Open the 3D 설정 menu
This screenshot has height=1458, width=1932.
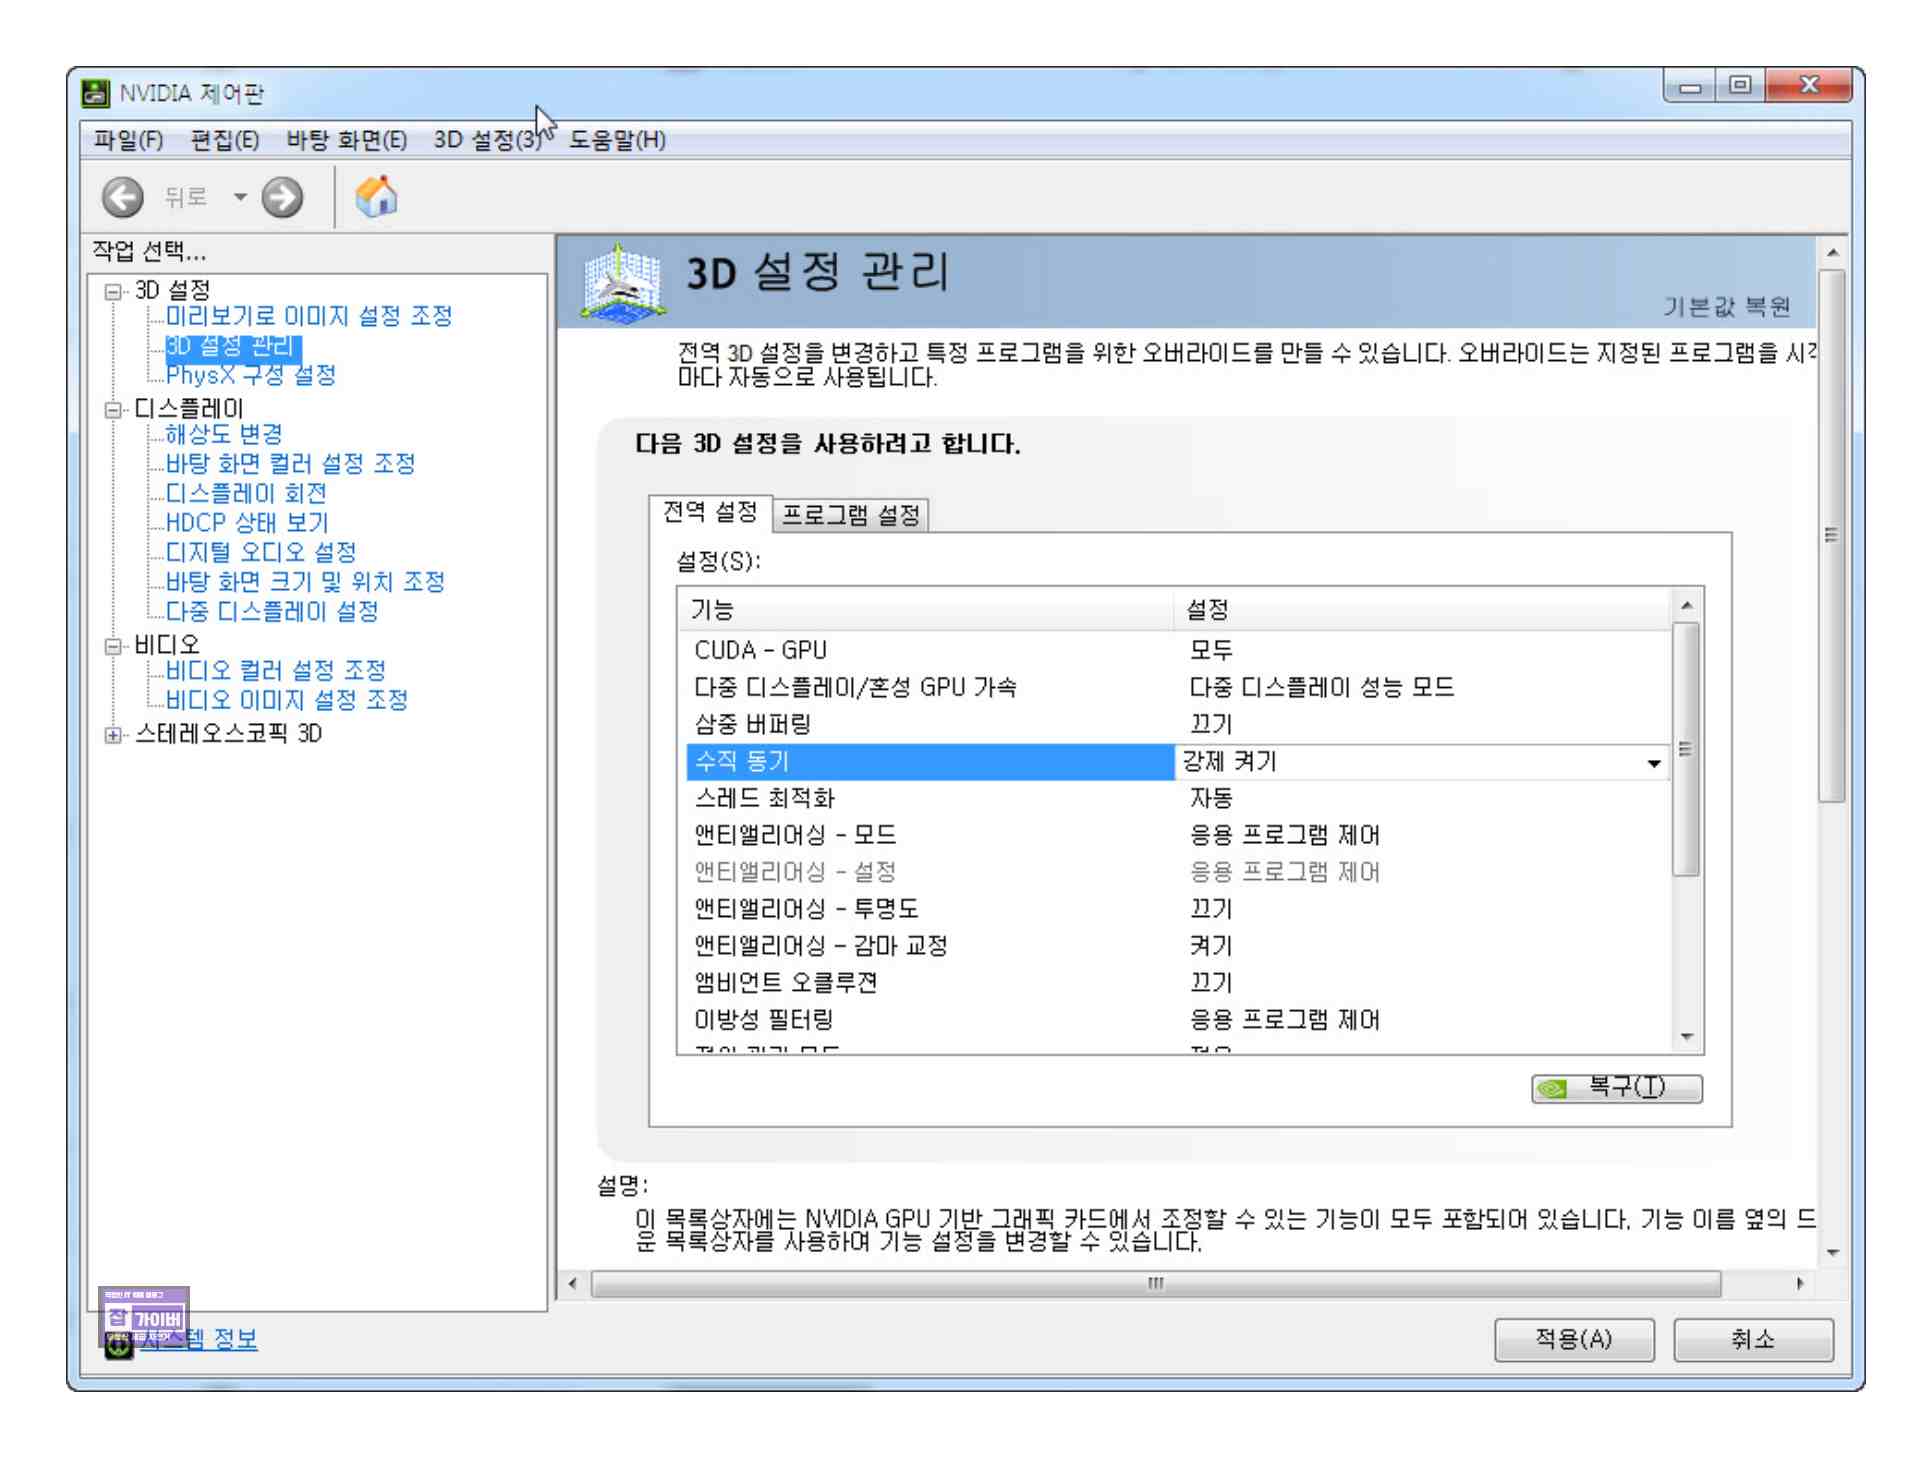(487, 141)
